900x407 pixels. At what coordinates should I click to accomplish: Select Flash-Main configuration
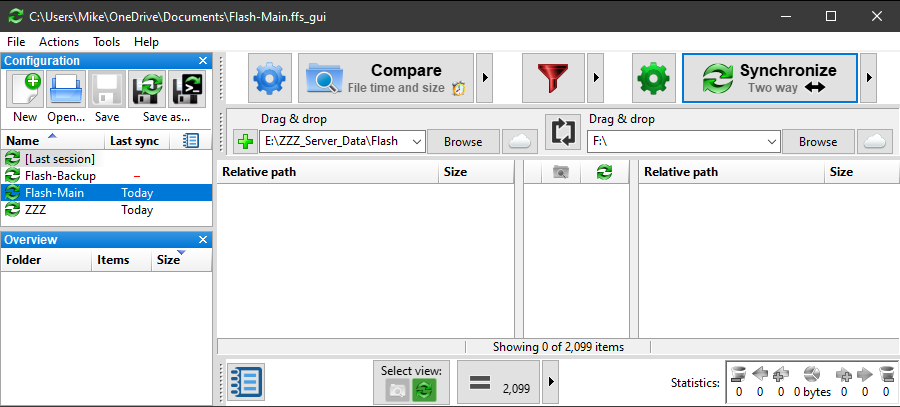coord(107,193)
